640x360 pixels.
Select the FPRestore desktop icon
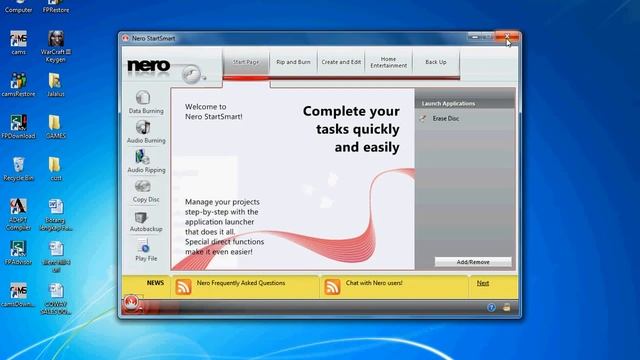click(x=56, y=7)
